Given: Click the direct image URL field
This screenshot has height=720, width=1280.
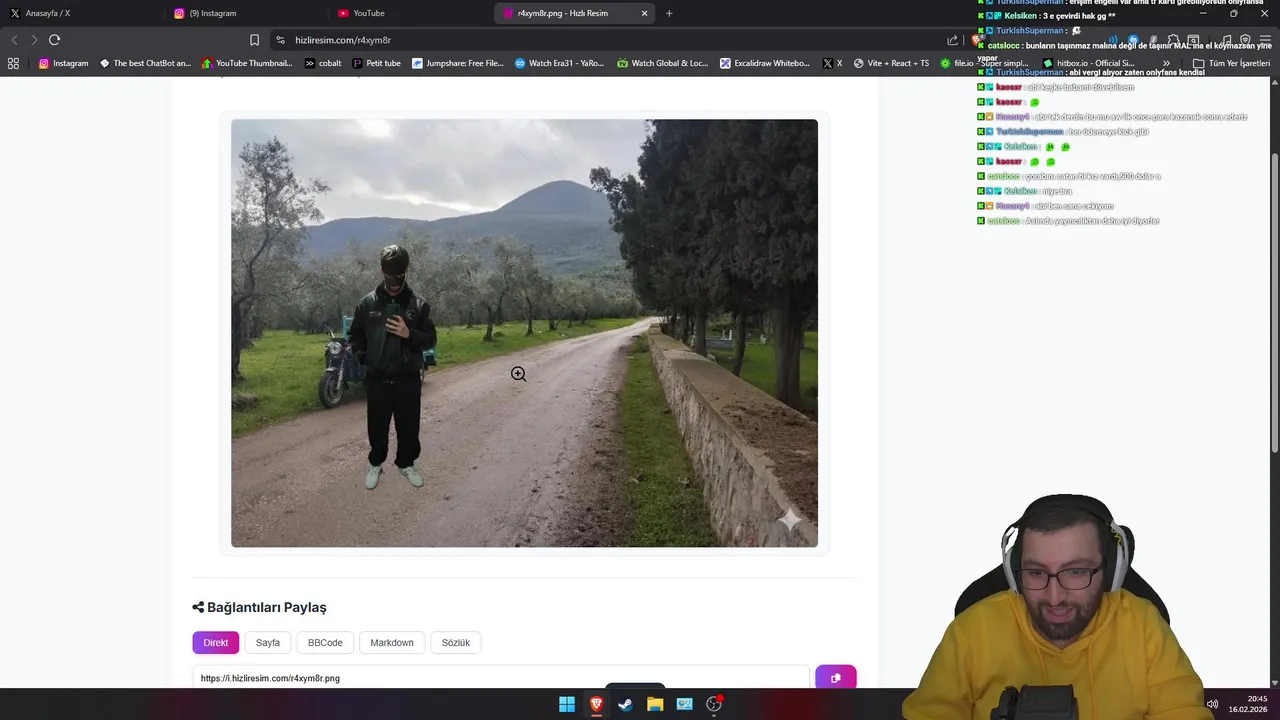Looking at the screenshot, I should [x=501, y=678].
